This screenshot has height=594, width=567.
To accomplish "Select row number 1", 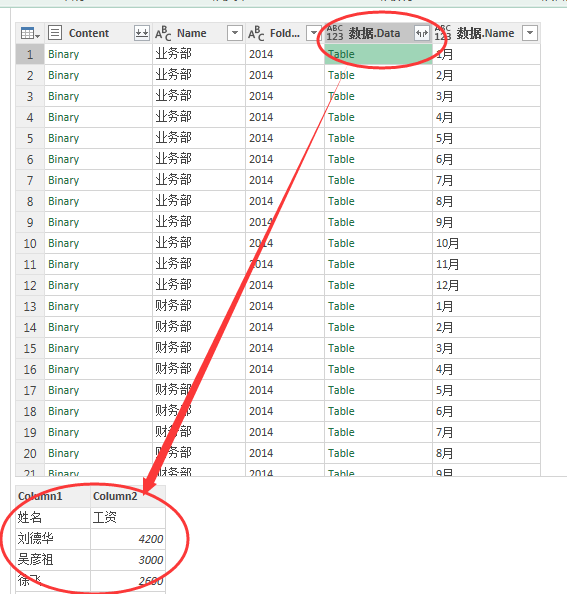I will click(30, 54).
